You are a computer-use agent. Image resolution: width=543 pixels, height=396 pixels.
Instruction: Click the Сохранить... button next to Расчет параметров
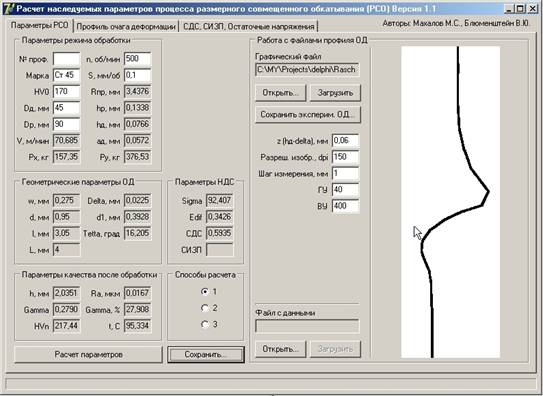click(206, 354)
